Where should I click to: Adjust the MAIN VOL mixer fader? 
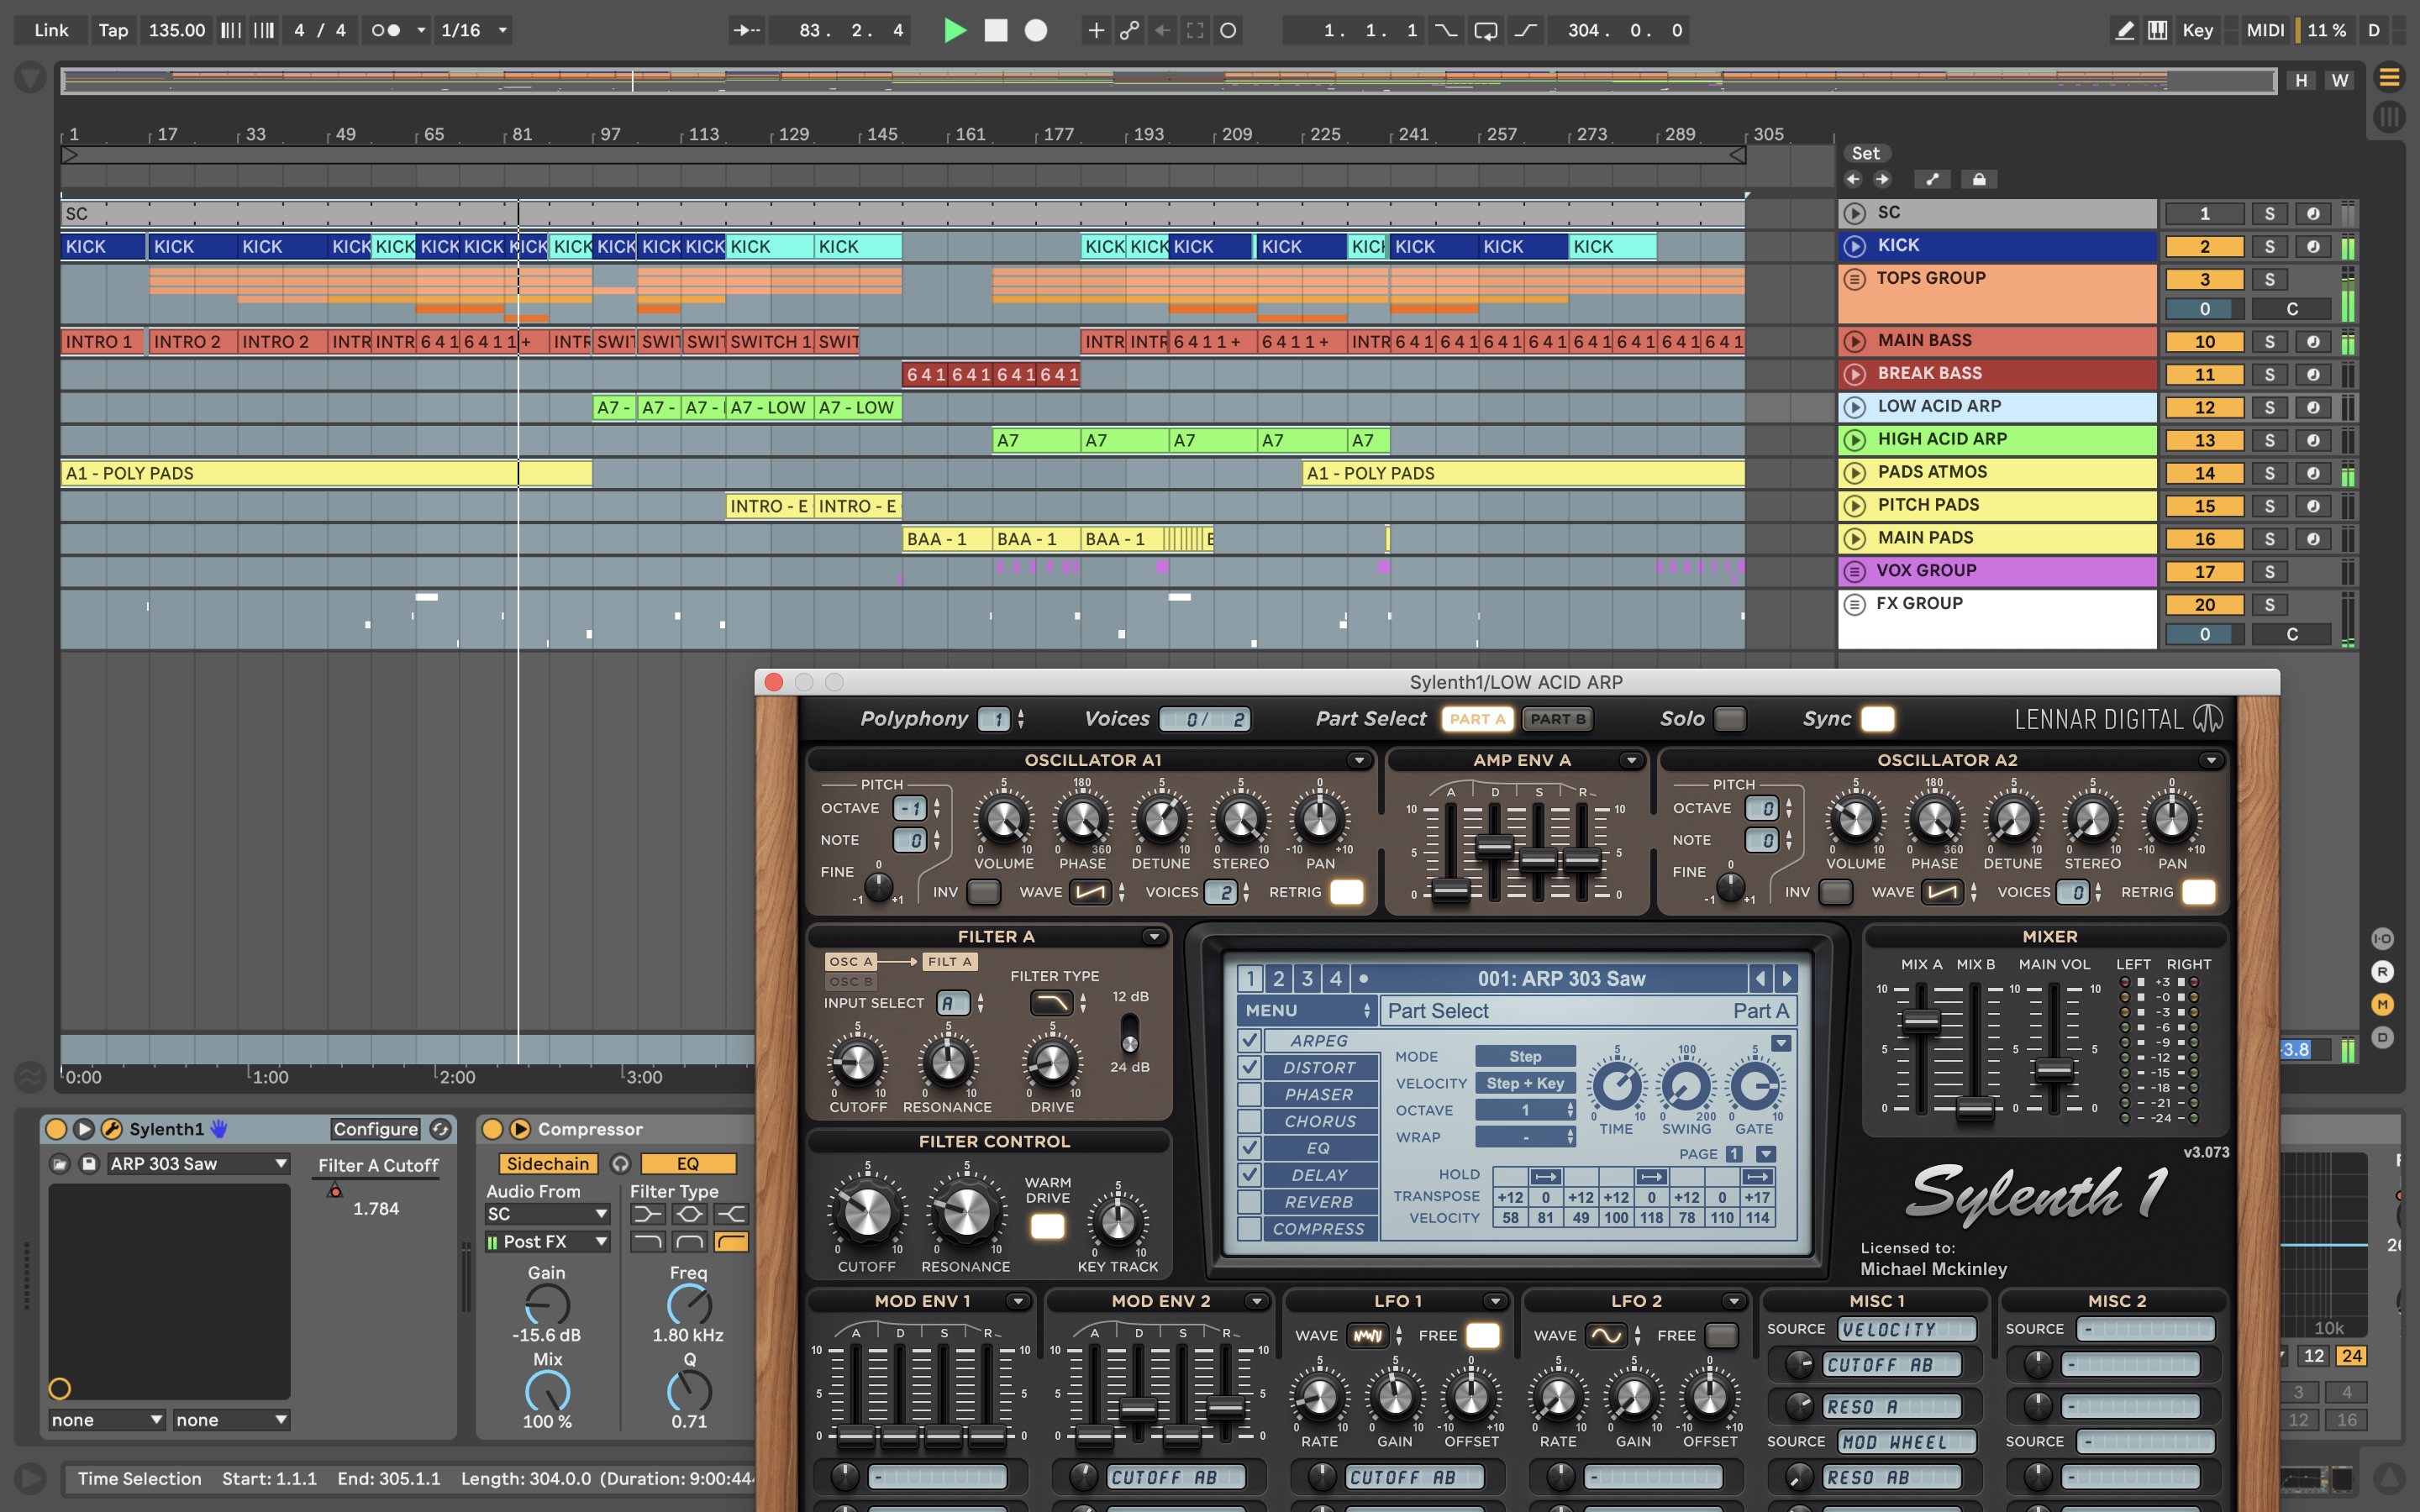point(2053,1070)
